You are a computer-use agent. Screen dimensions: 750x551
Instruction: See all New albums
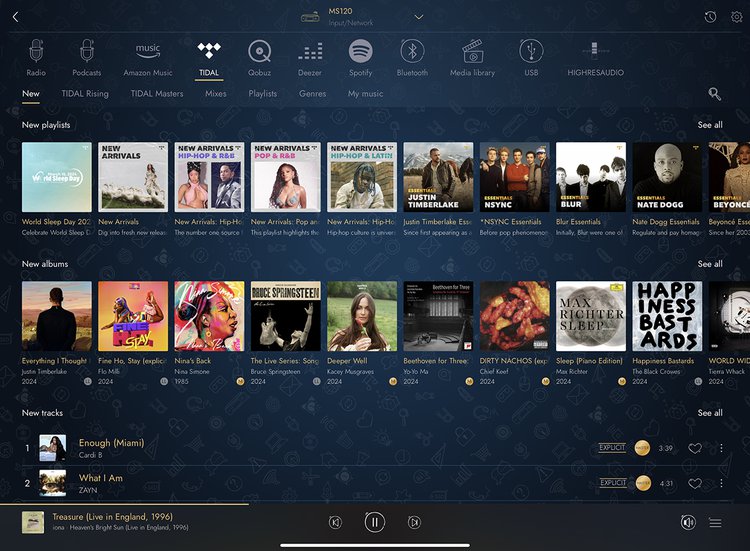[x=710, y=264]
